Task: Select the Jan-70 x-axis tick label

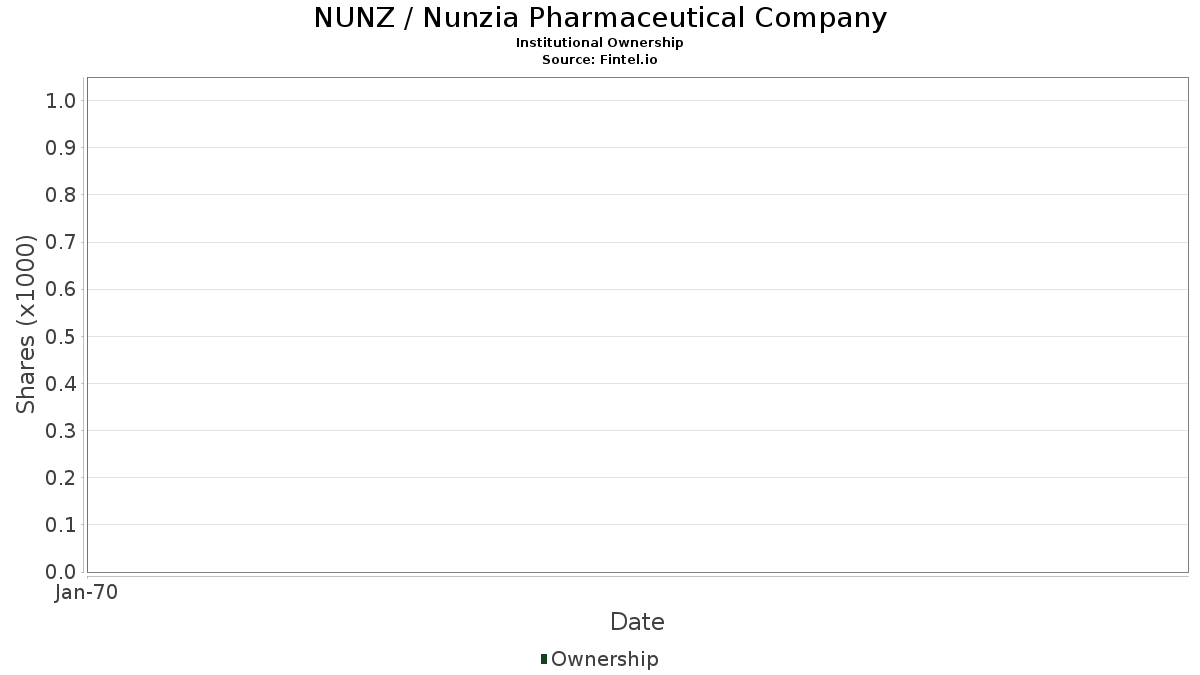Action: pyautogui.click(x=87, y=593)
